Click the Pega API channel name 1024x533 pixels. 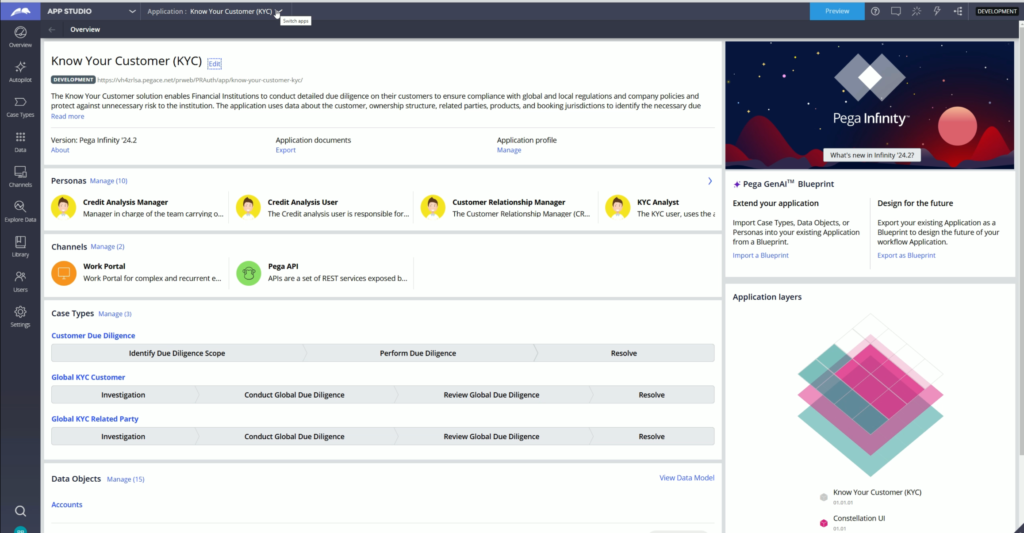tap(283, 266)
